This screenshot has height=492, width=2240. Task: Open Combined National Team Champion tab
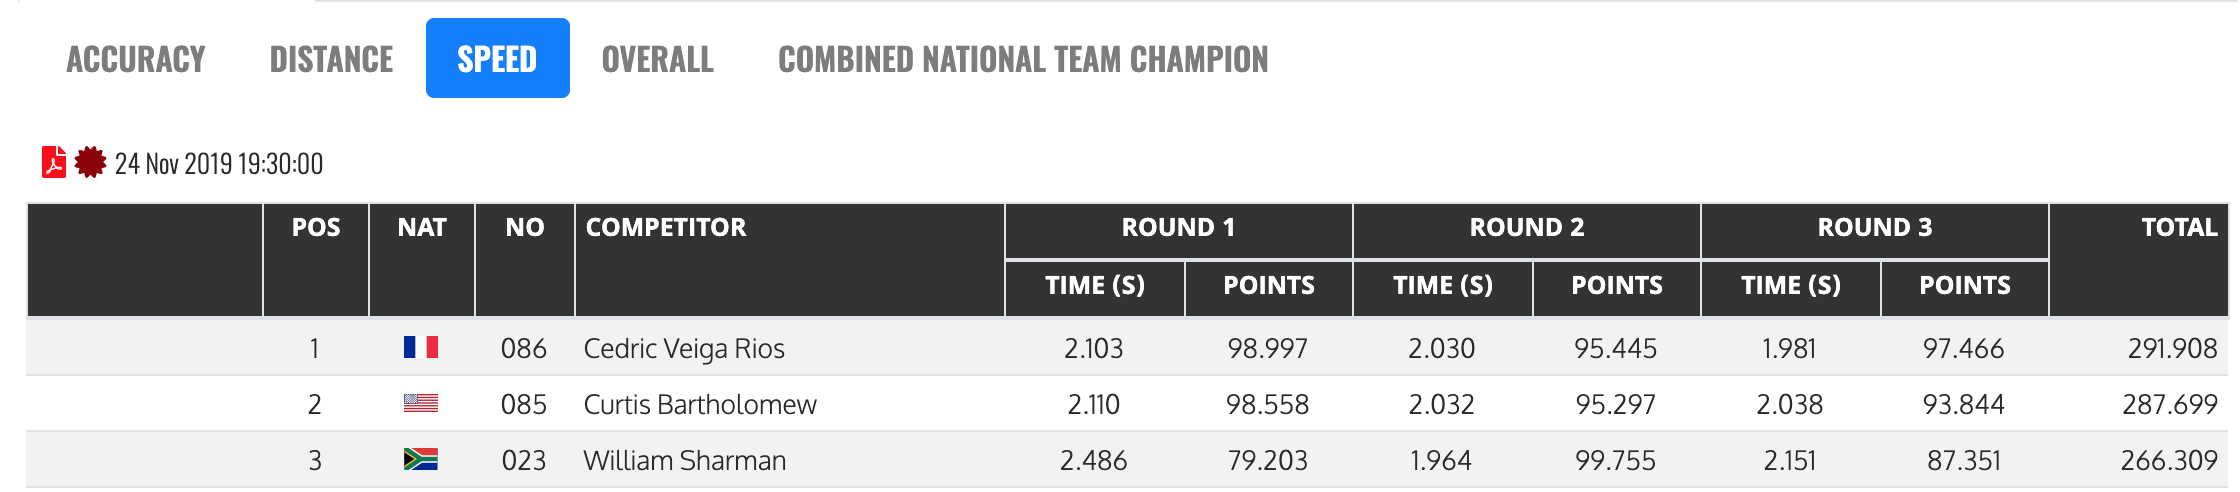(x=1023, y=59)
